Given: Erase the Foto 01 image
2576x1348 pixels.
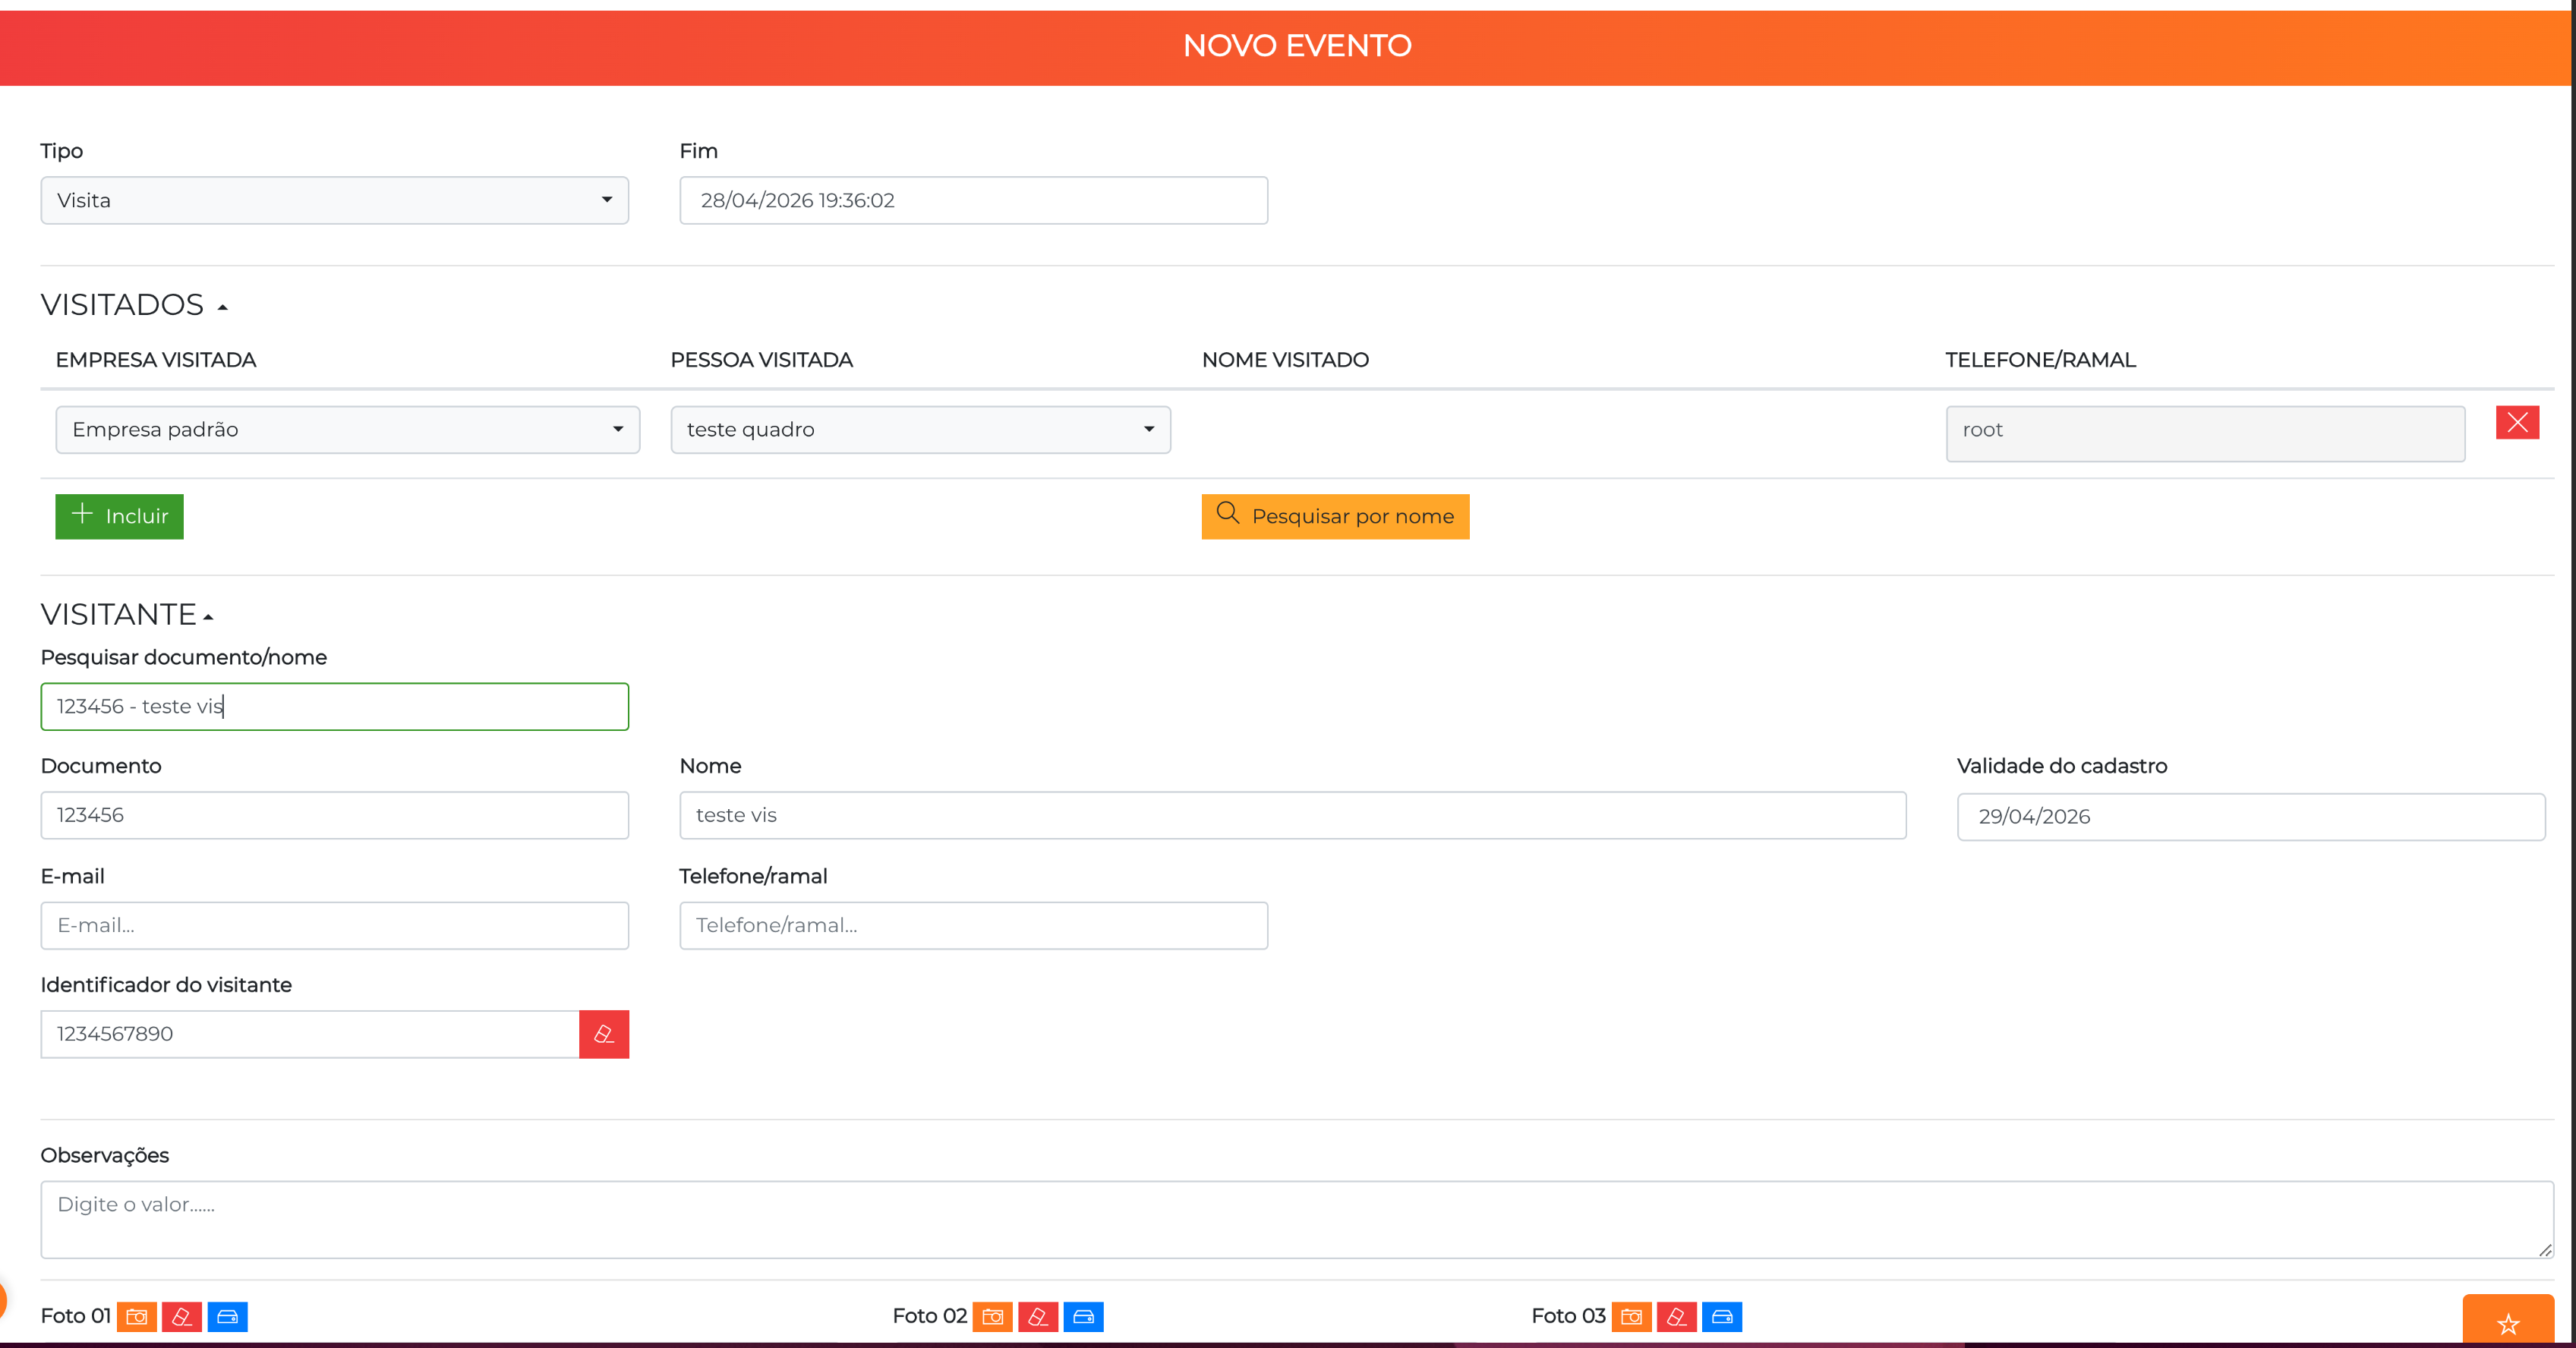Looking at the screenshot, I should [x=182, y=1316].
